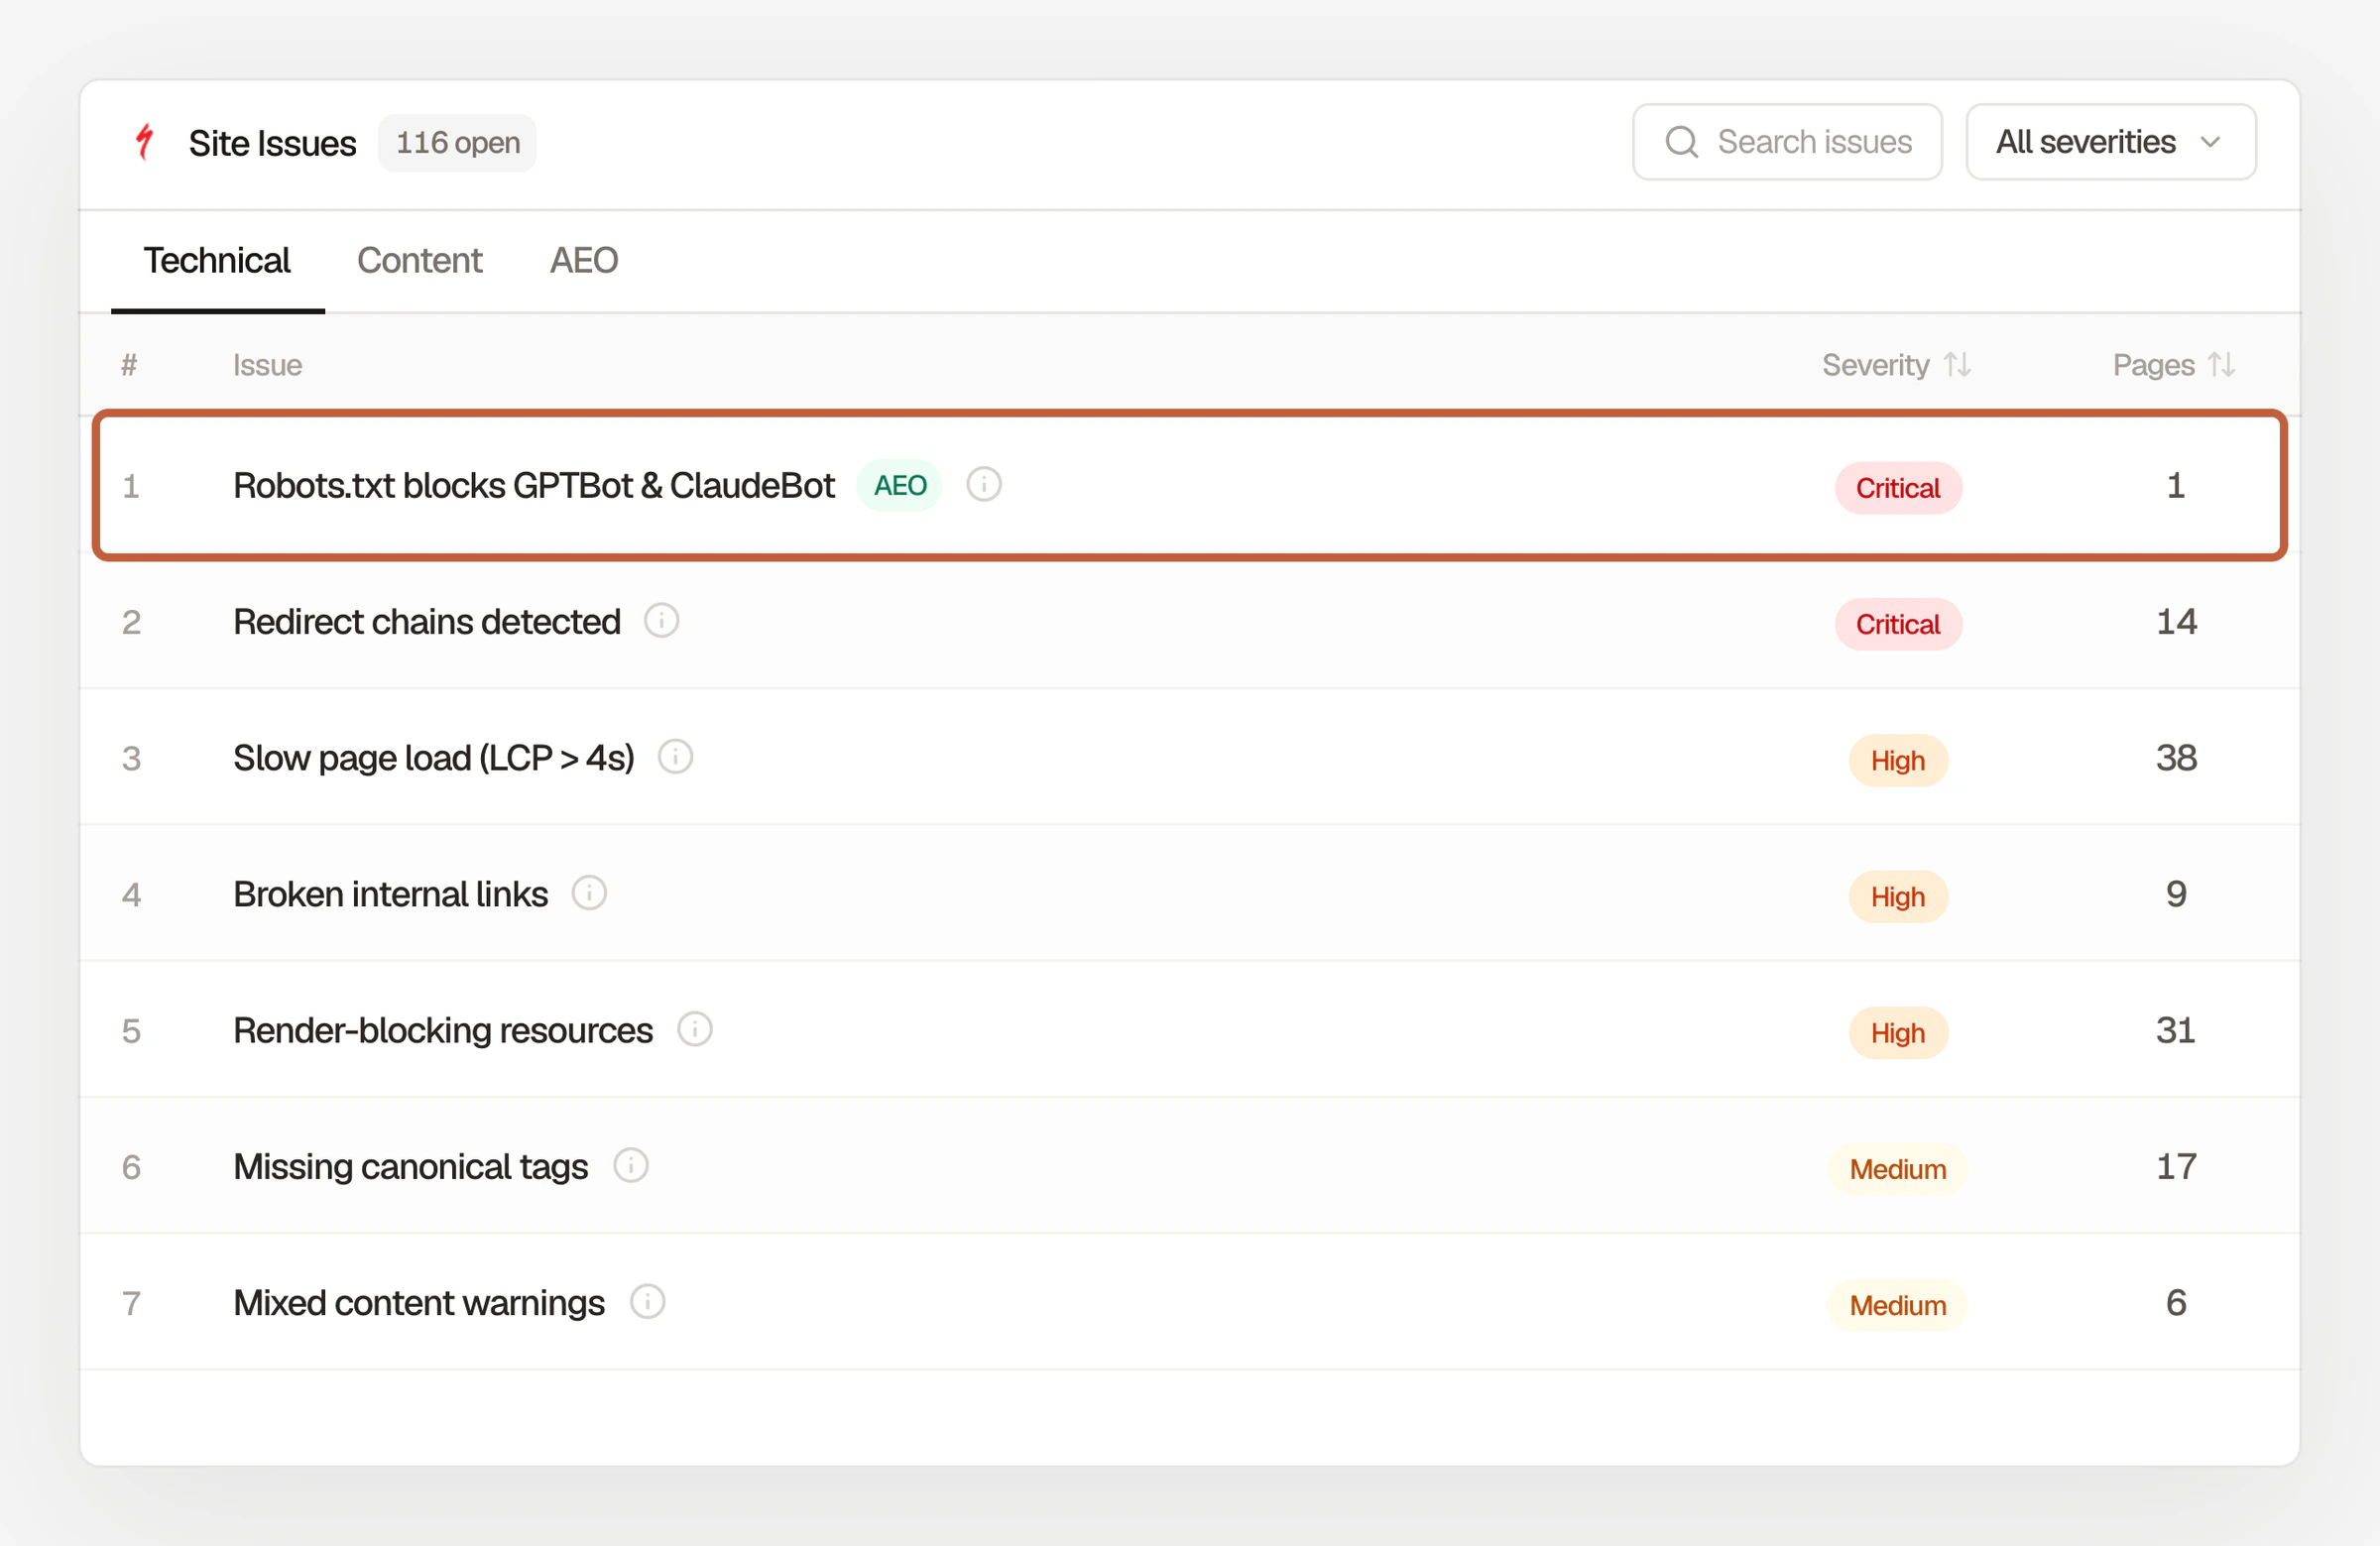The height and width of the screenshot is (1546, 2380).
Task: Open info icon beside Render-blocking resources
Action: 694,1030
